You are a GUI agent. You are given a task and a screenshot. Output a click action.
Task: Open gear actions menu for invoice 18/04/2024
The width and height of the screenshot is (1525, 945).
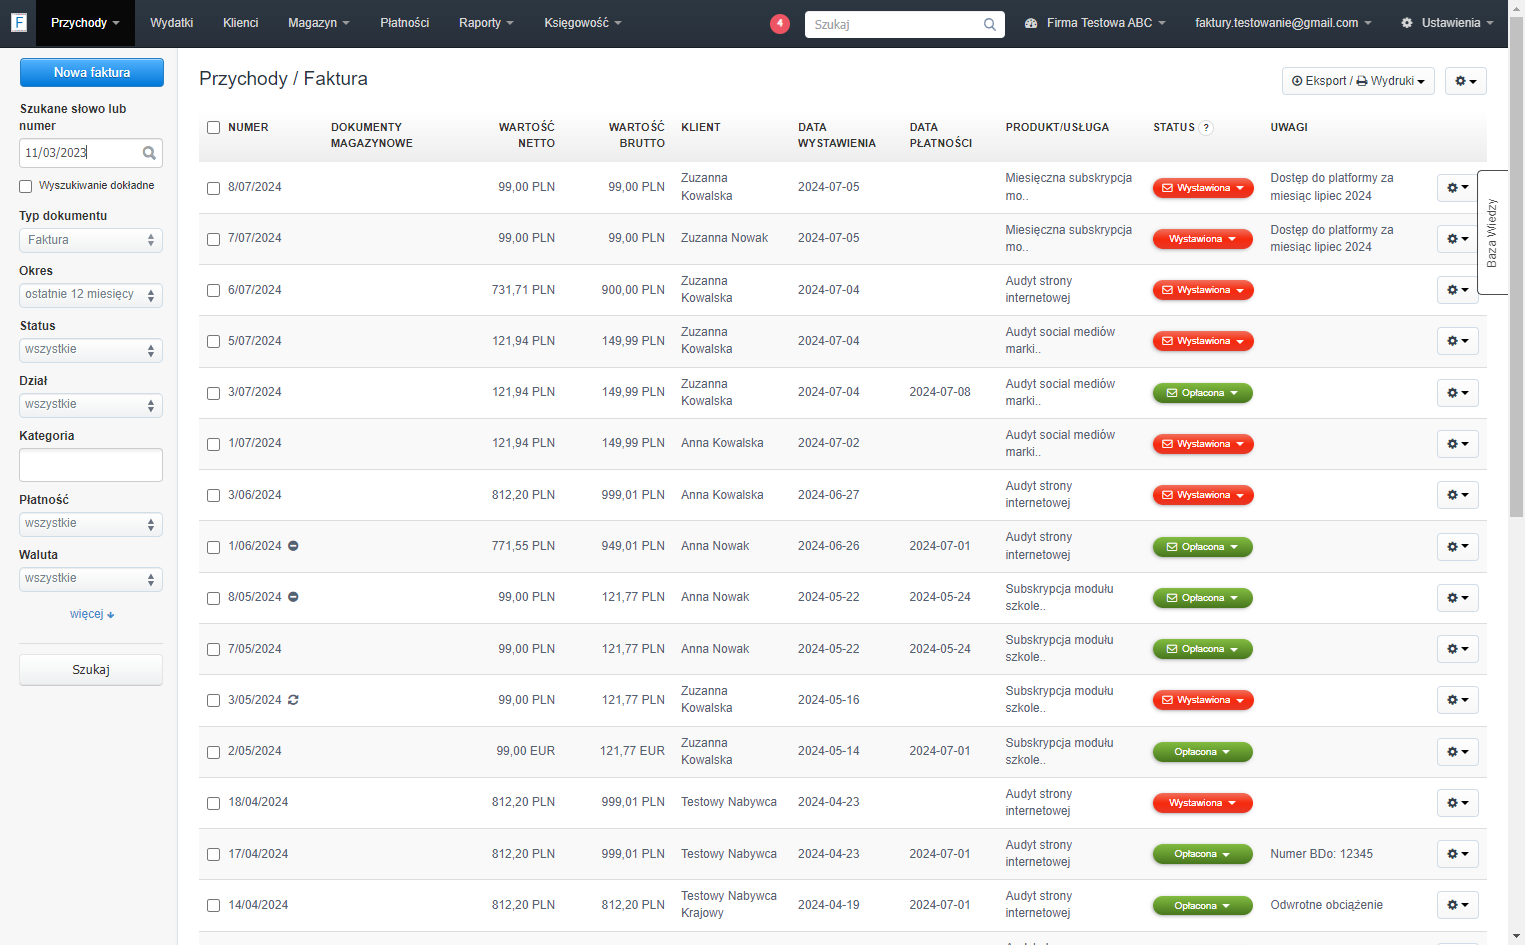(1457, 803)
